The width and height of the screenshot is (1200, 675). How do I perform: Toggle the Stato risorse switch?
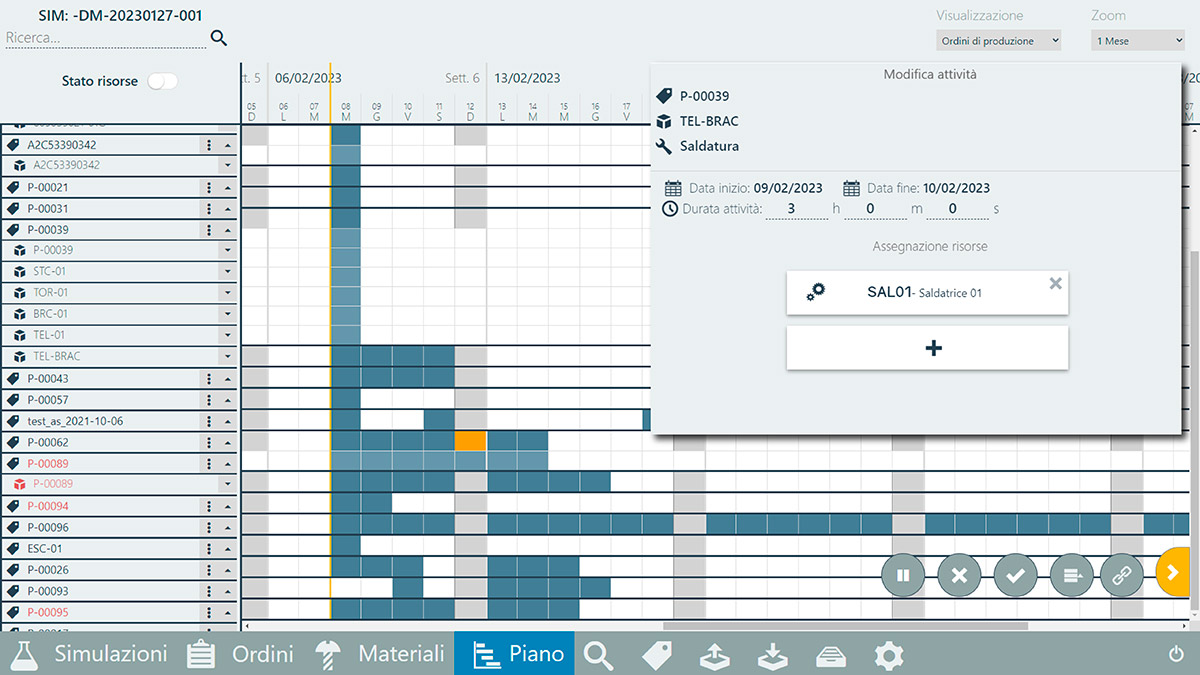[162, 81]
